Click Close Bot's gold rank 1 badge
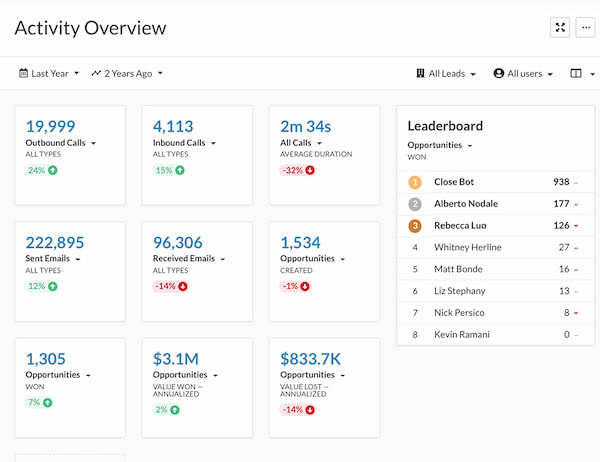Image resolution: width=600 pixels, height=462 pixels. tap(415, 182)
